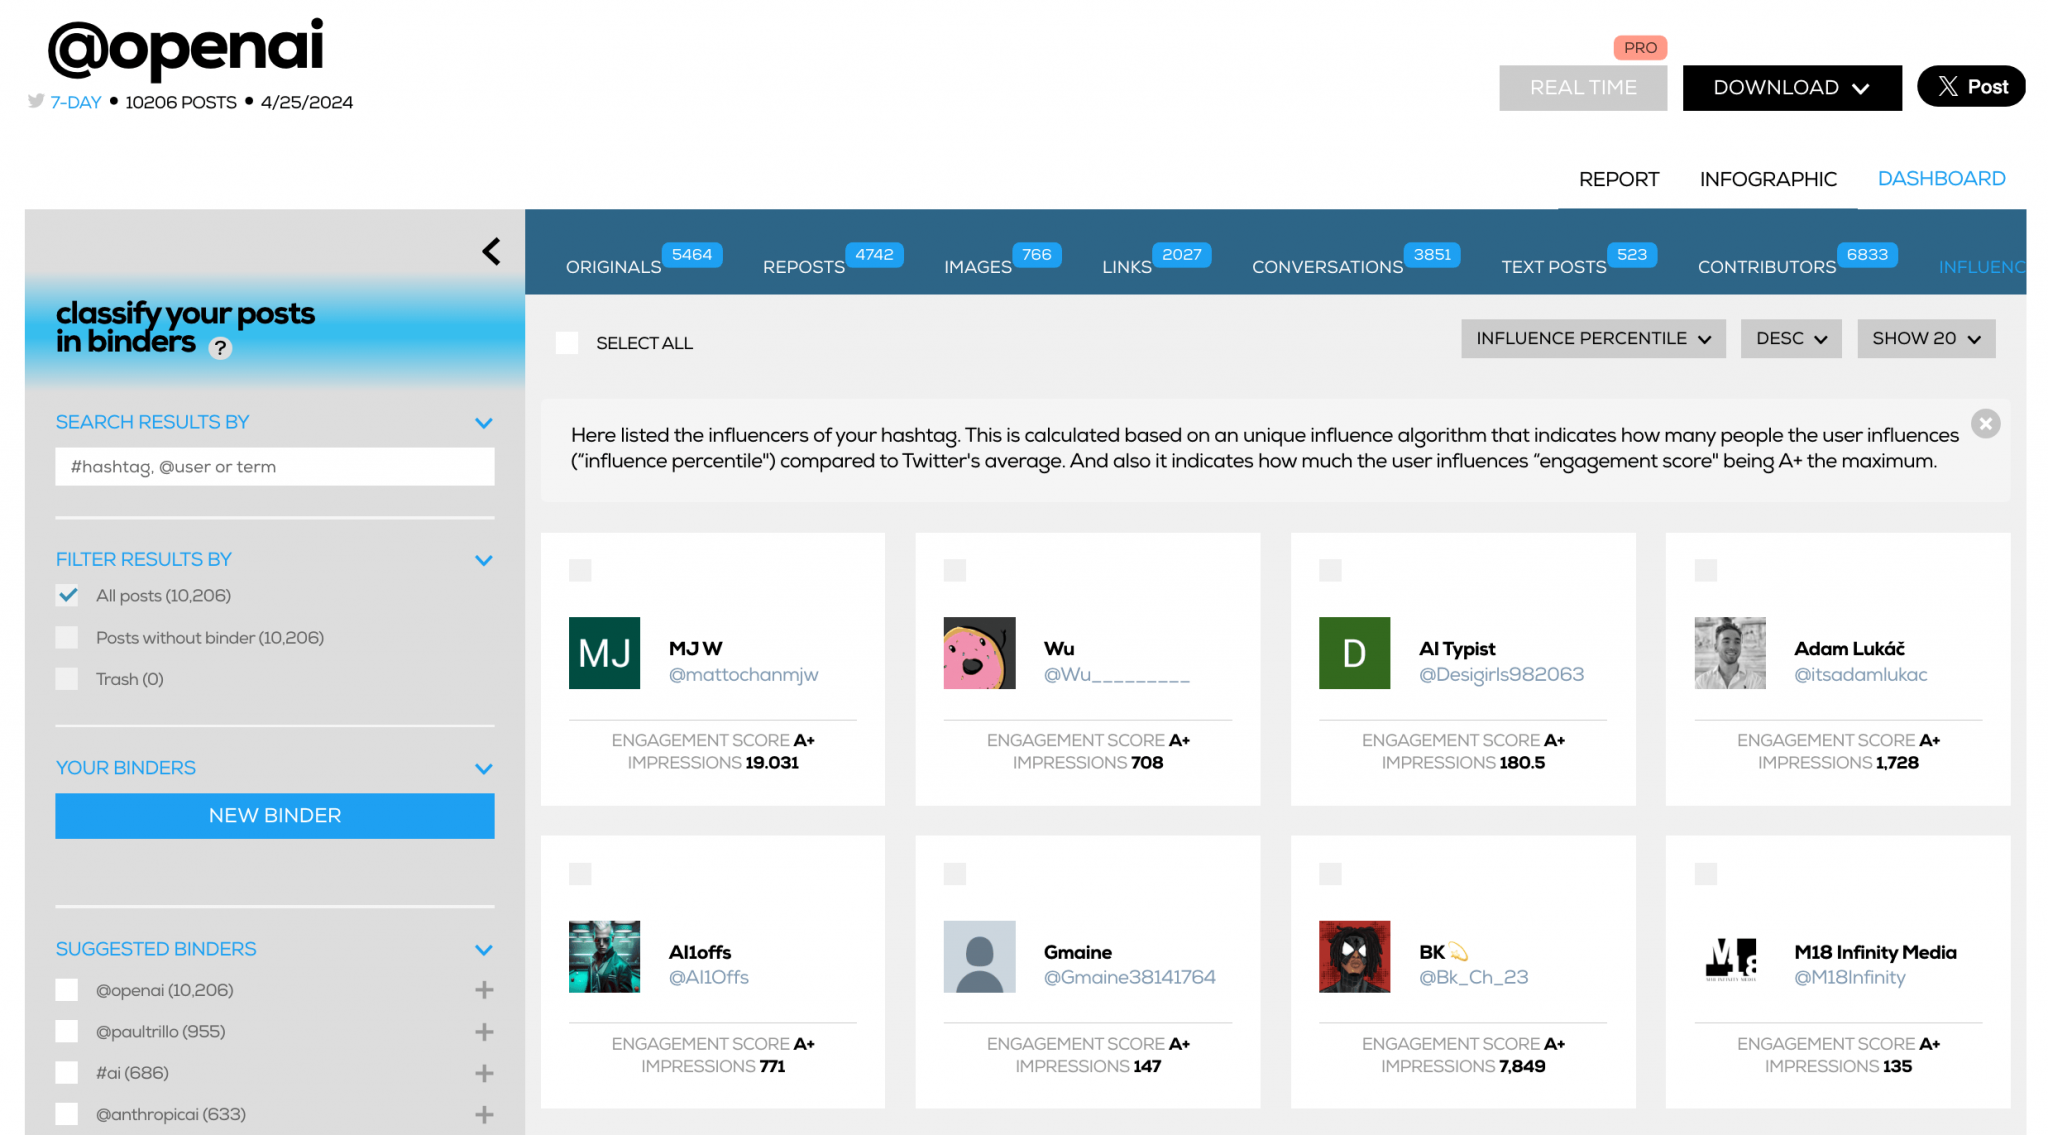Add the #ai binder via plus icon
The width and height of the screenshot is (2048, 1135).
(484, 1072)
